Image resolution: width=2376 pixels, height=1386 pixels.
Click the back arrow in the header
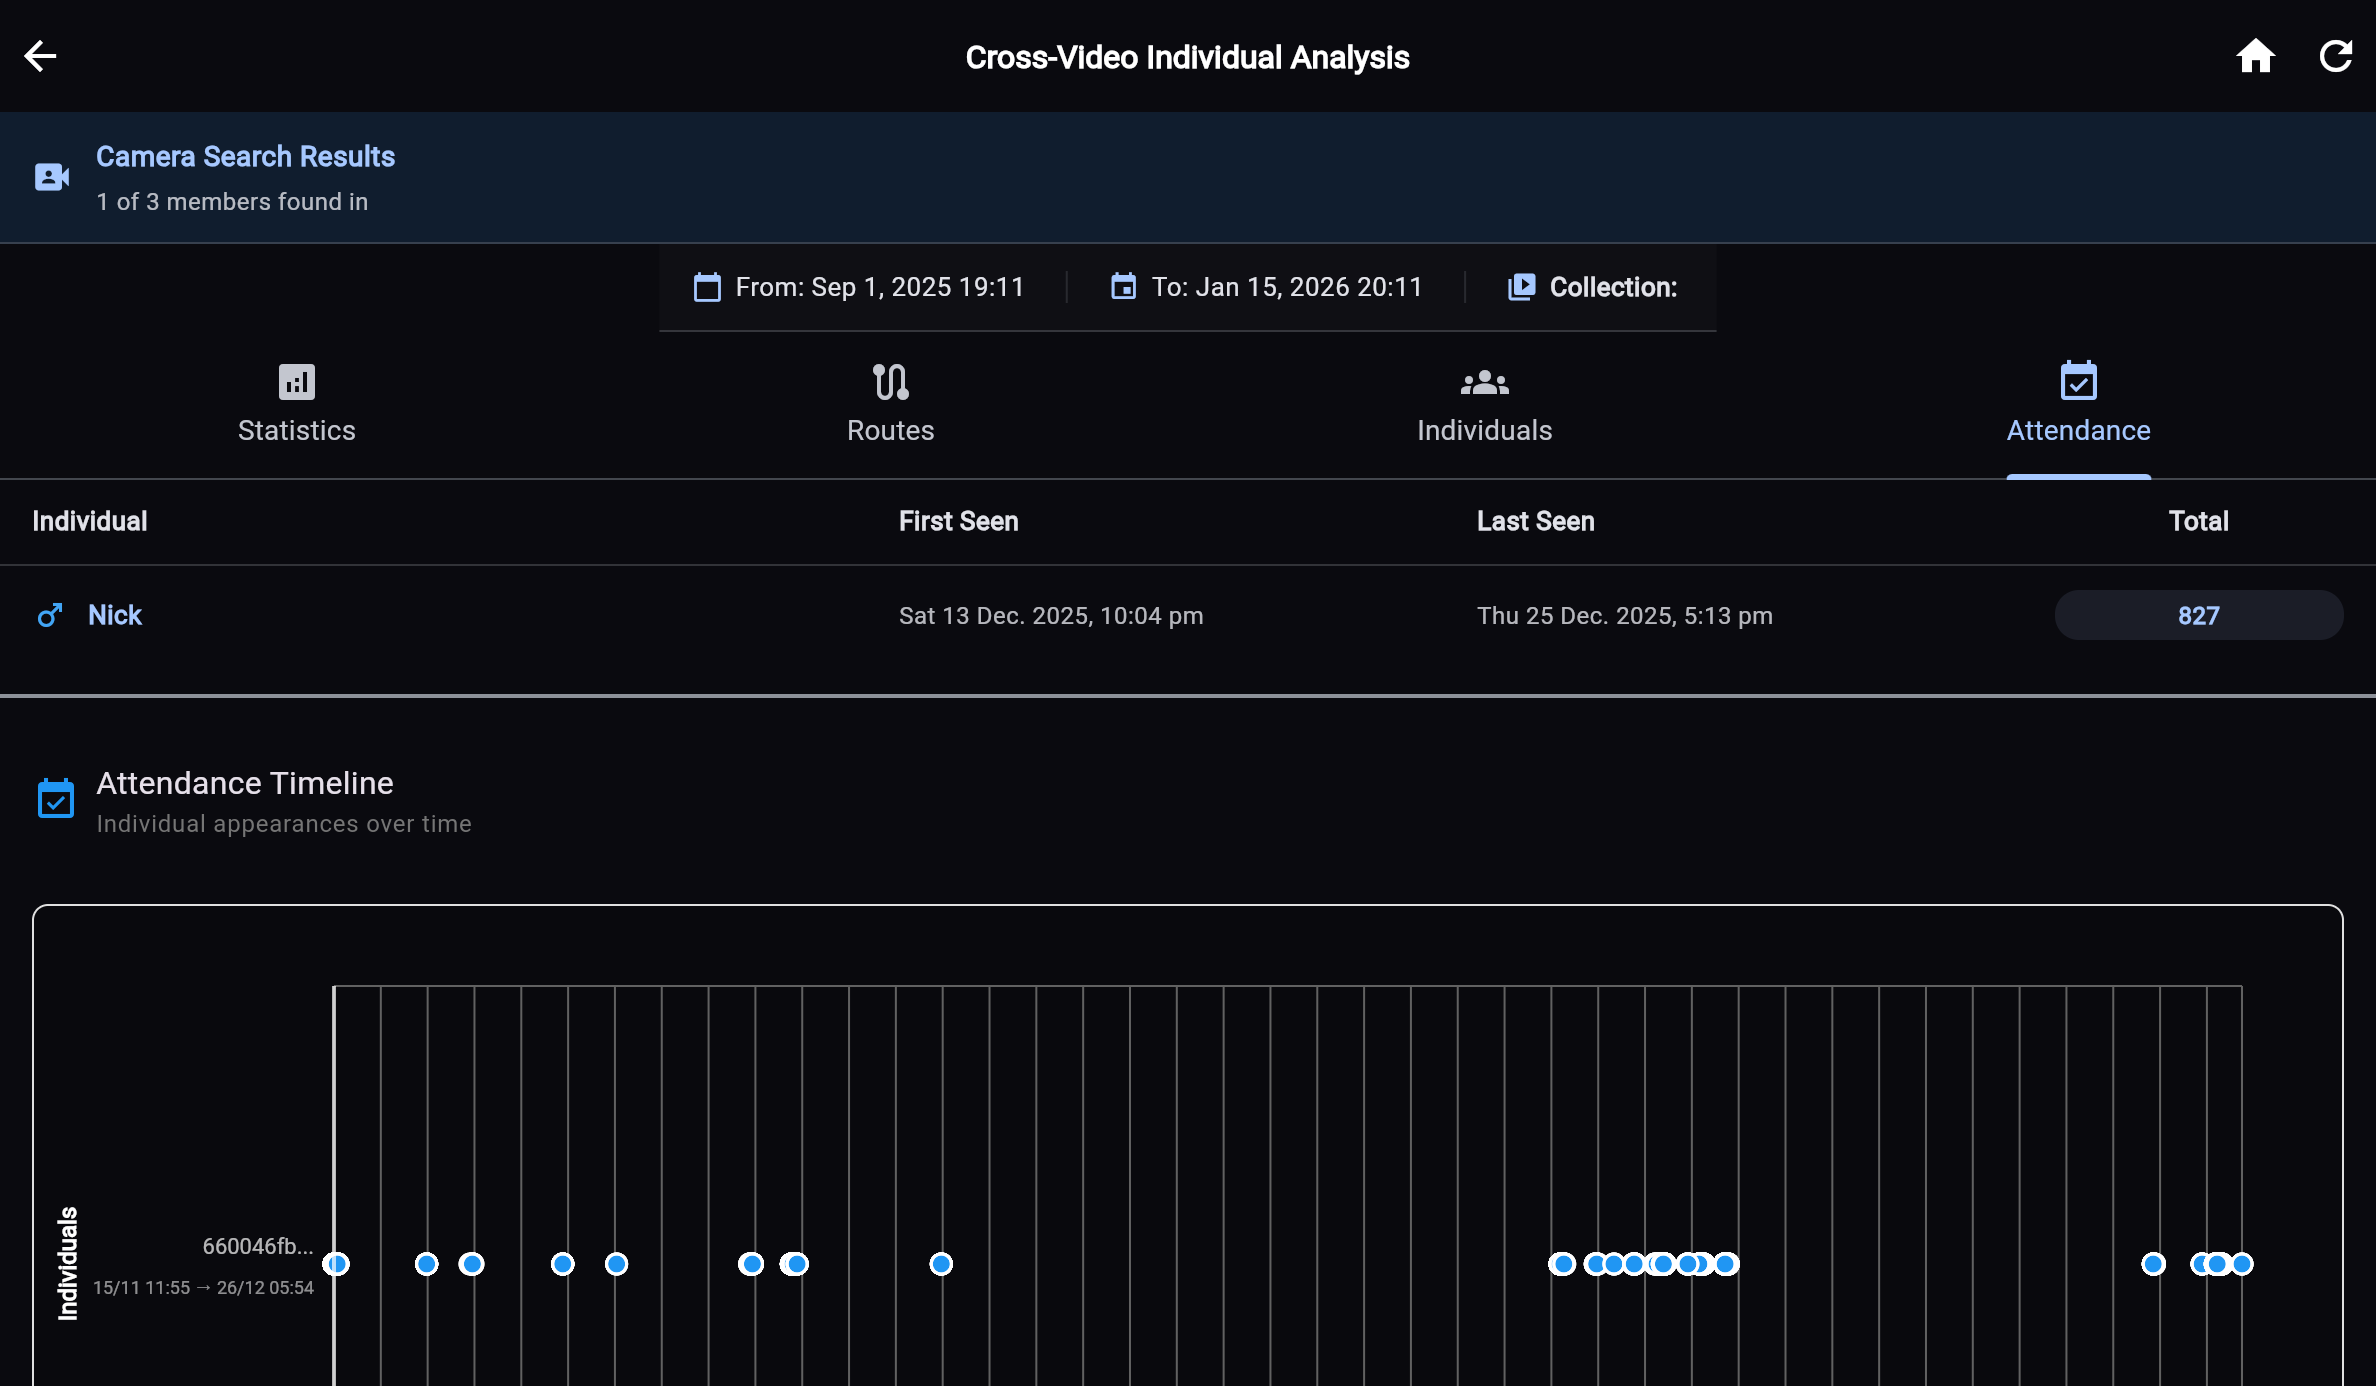point(41,56)
